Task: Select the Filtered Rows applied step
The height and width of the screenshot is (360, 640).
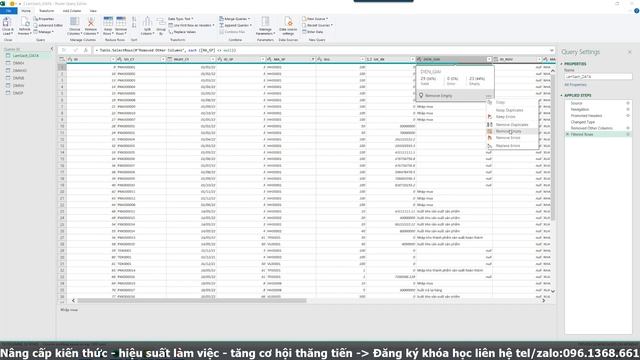Action: click(x=598, y=134)
